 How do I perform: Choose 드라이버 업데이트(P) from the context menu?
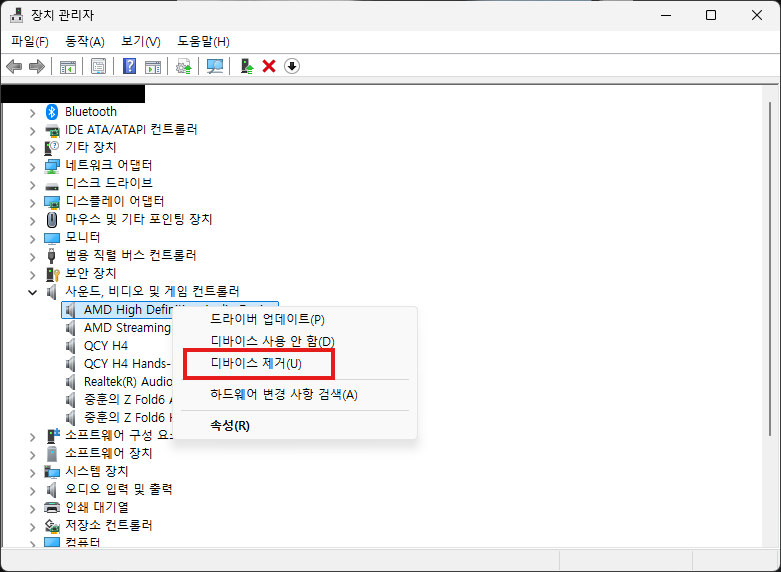click(294, 319)
